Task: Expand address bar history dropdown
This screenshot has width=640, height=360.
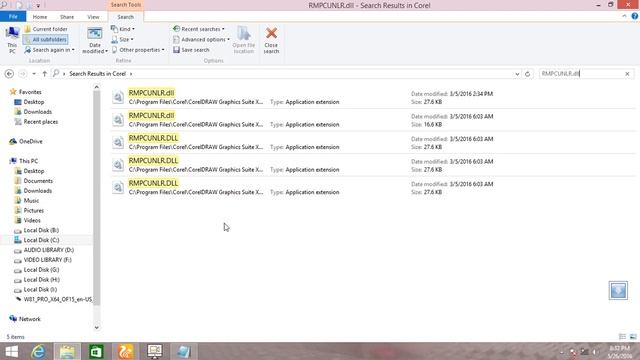Action: (517, 74)
